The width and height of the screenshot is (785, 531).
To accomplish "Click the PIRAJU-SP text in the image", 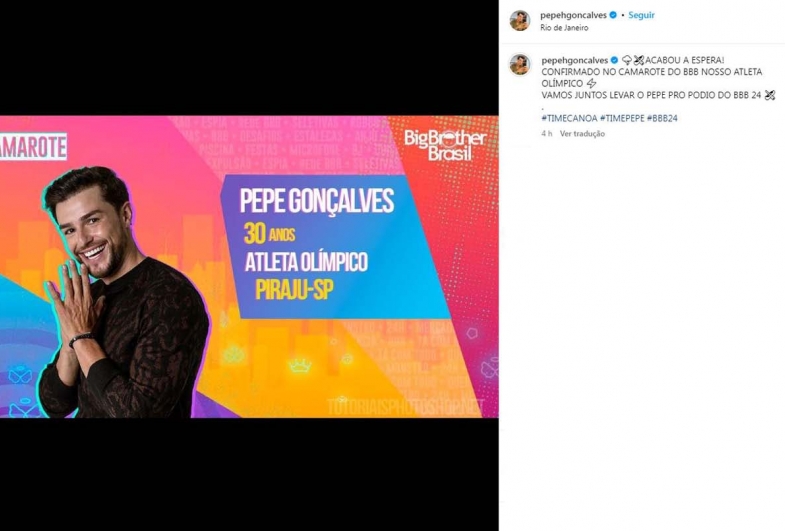I will point(294,289).
